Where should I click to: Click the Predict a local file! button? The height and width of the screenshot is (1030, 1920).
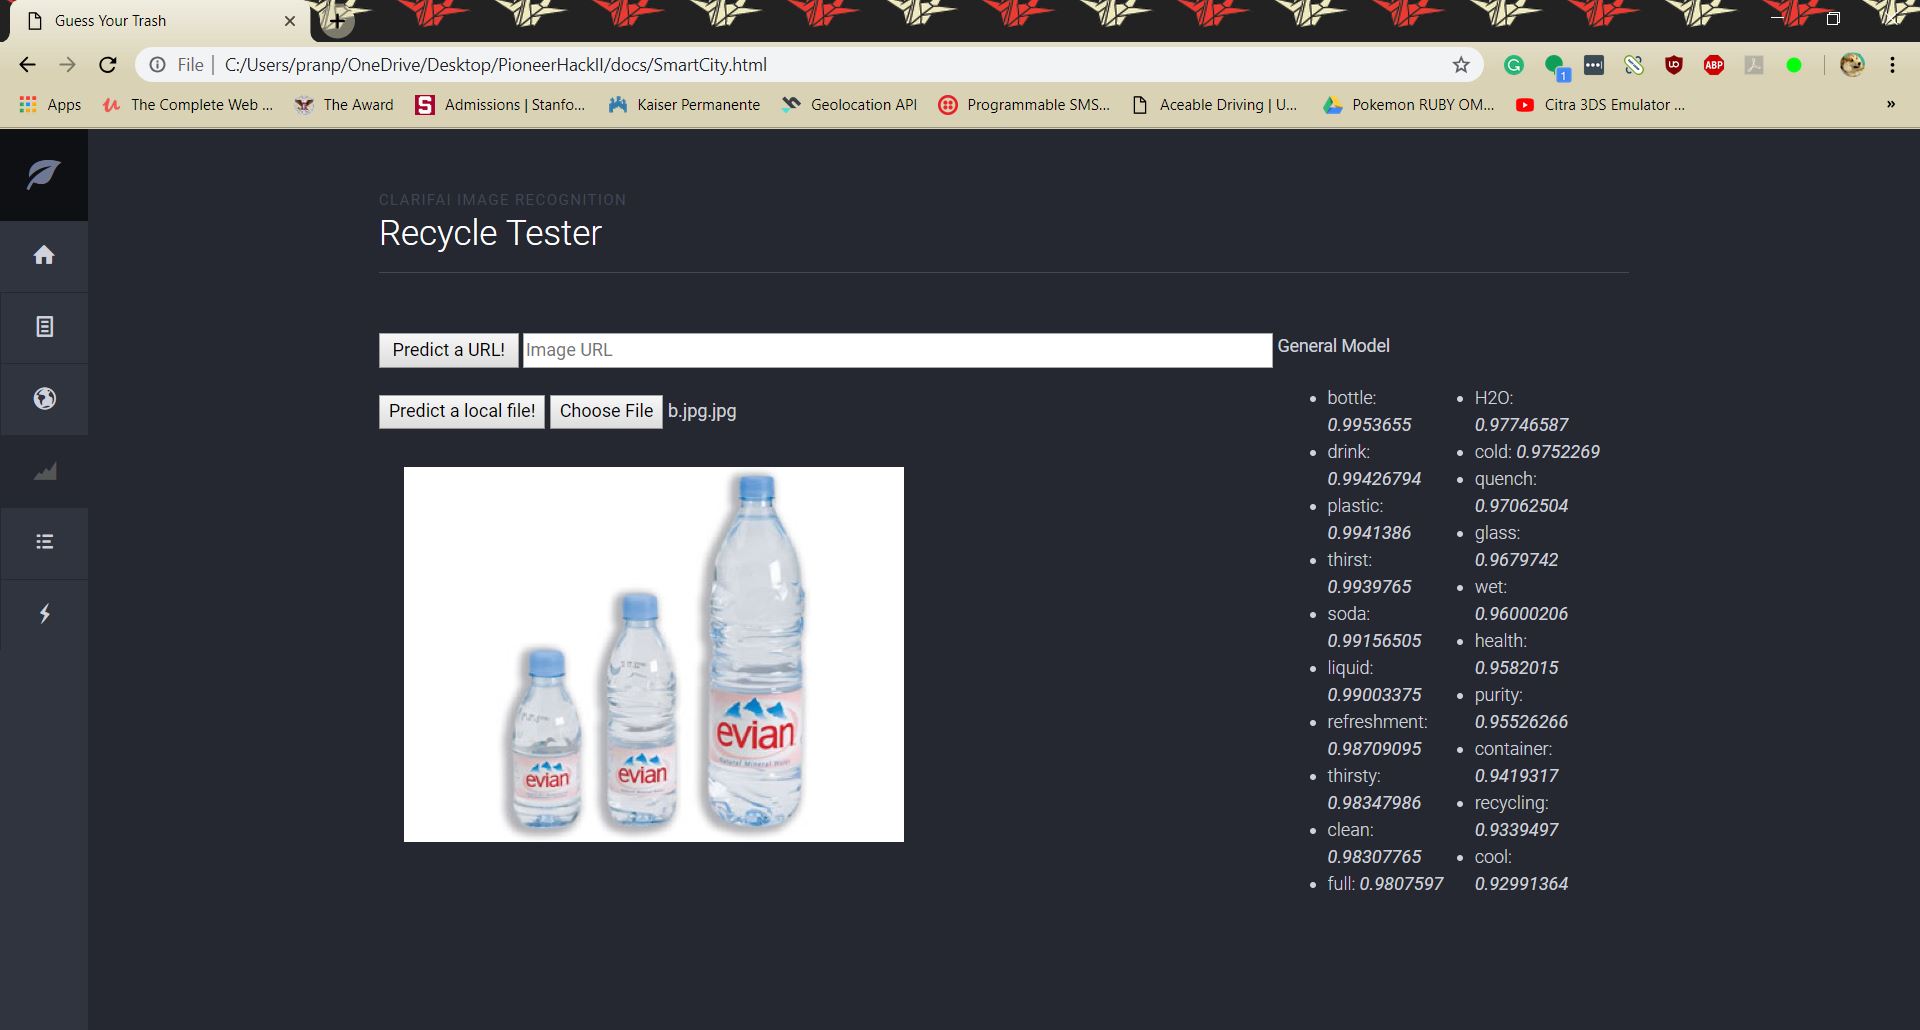pos(462,411)
